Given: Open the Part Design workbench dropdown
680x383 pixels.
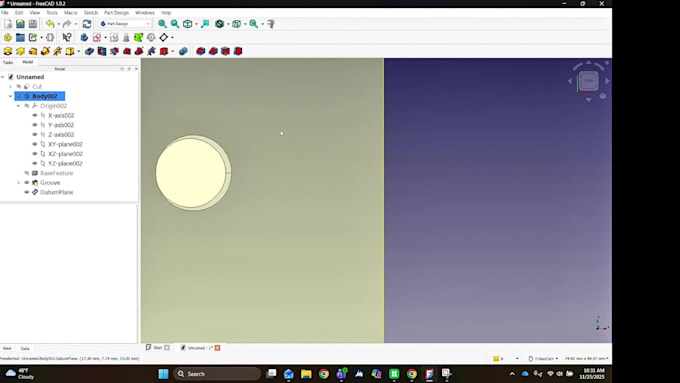Looking at the screenshot, I should (x=125, y=24).
